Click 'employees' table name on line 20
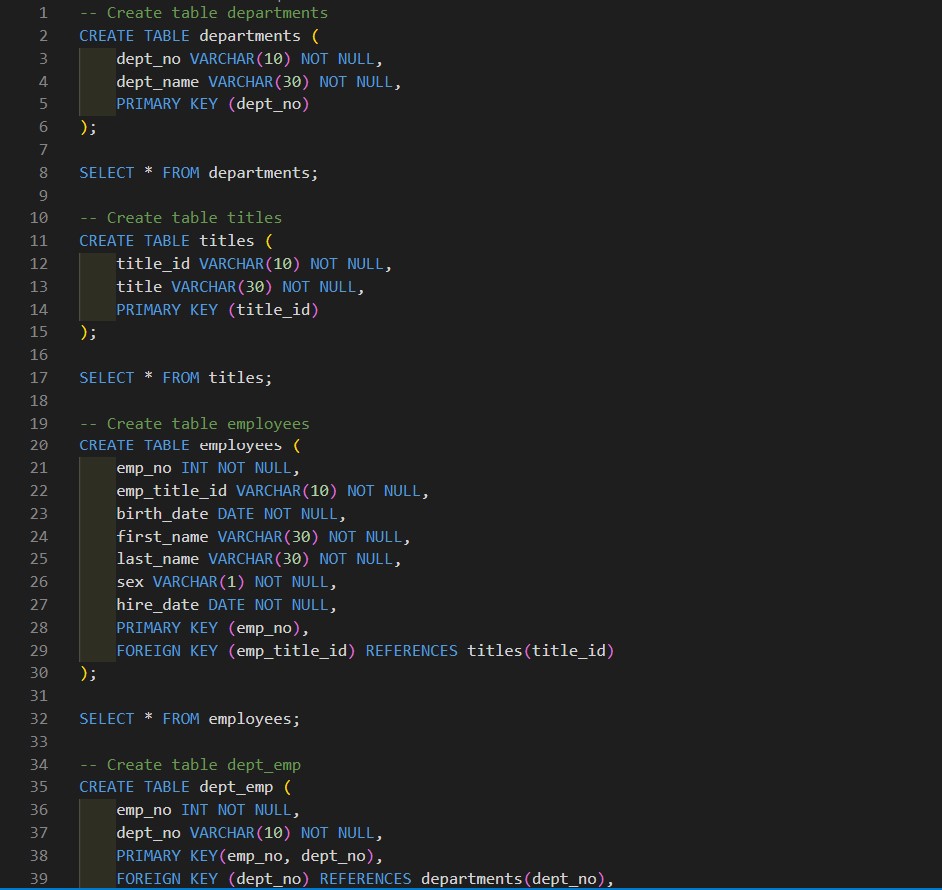942x890 pixels. click(240, 445)
